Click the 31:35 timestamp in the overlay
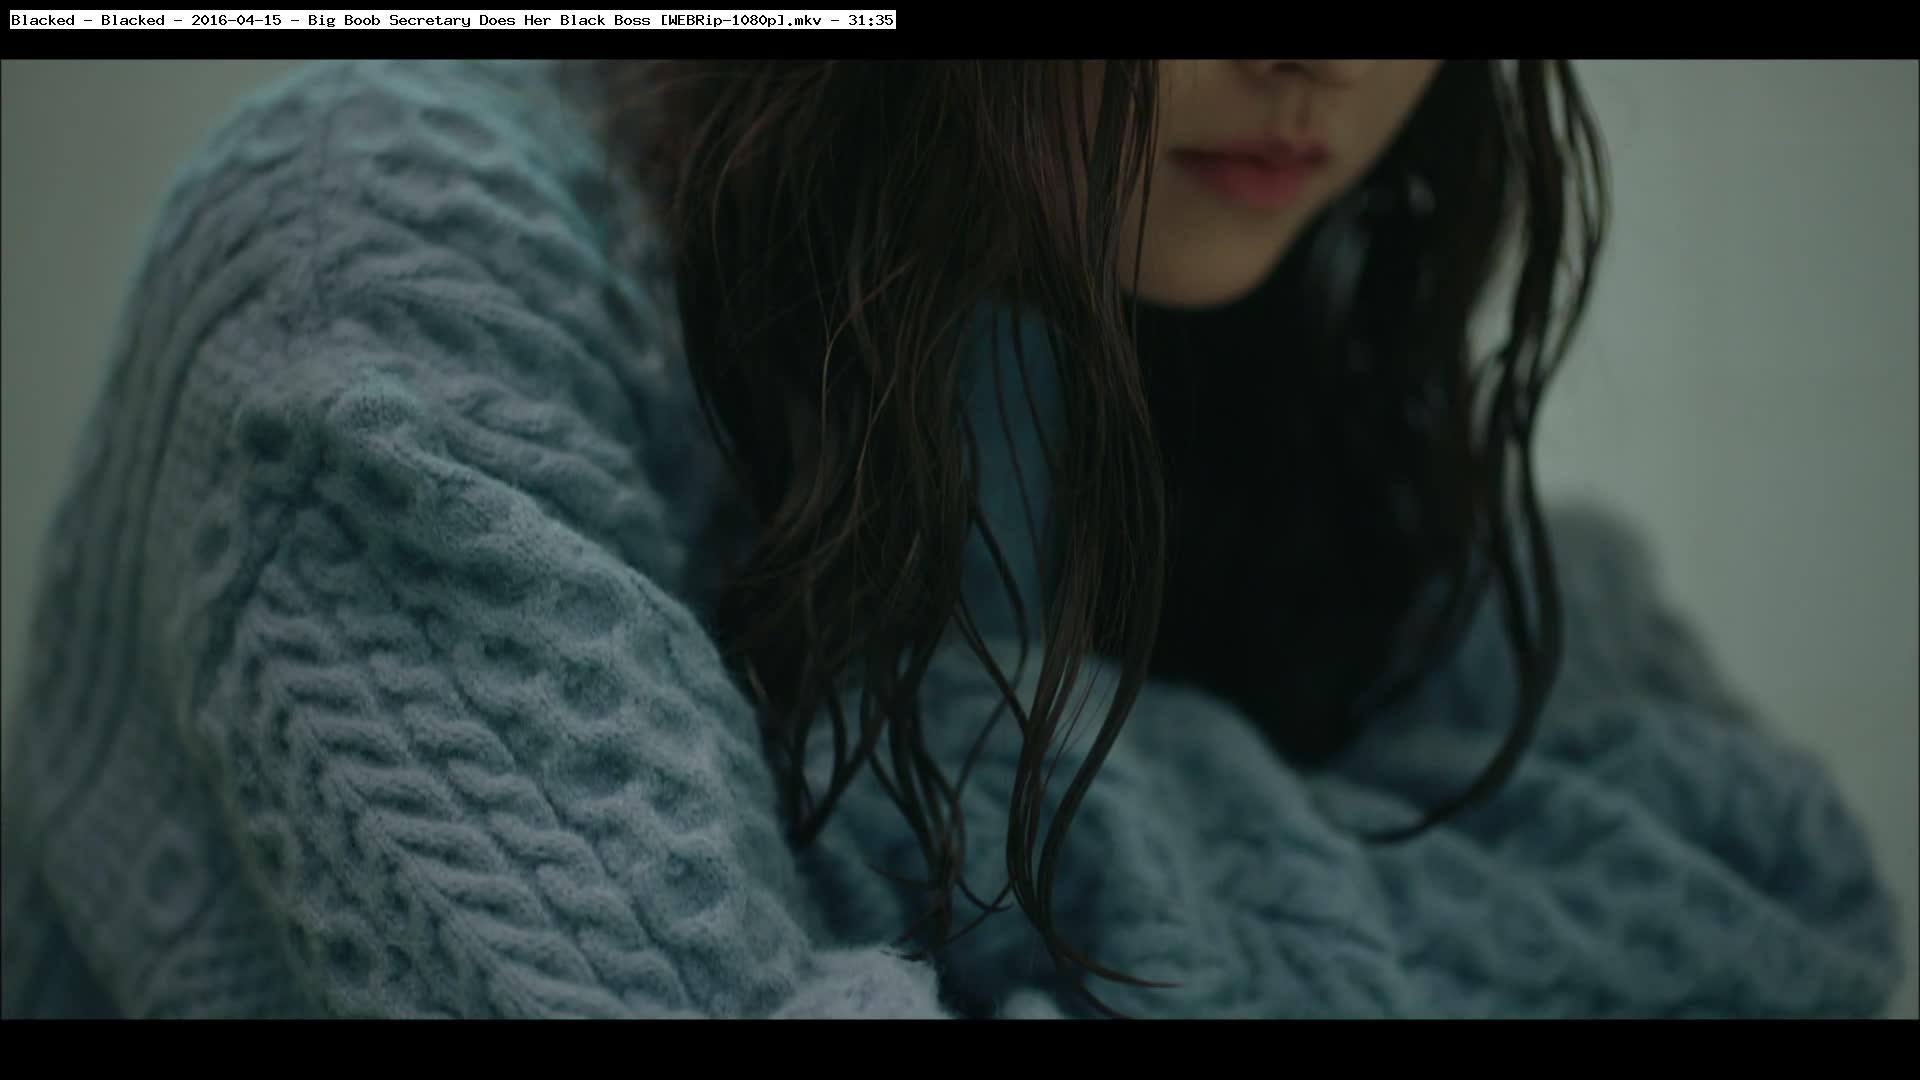The image size is (1920, 1080). (x=870, y=20)
